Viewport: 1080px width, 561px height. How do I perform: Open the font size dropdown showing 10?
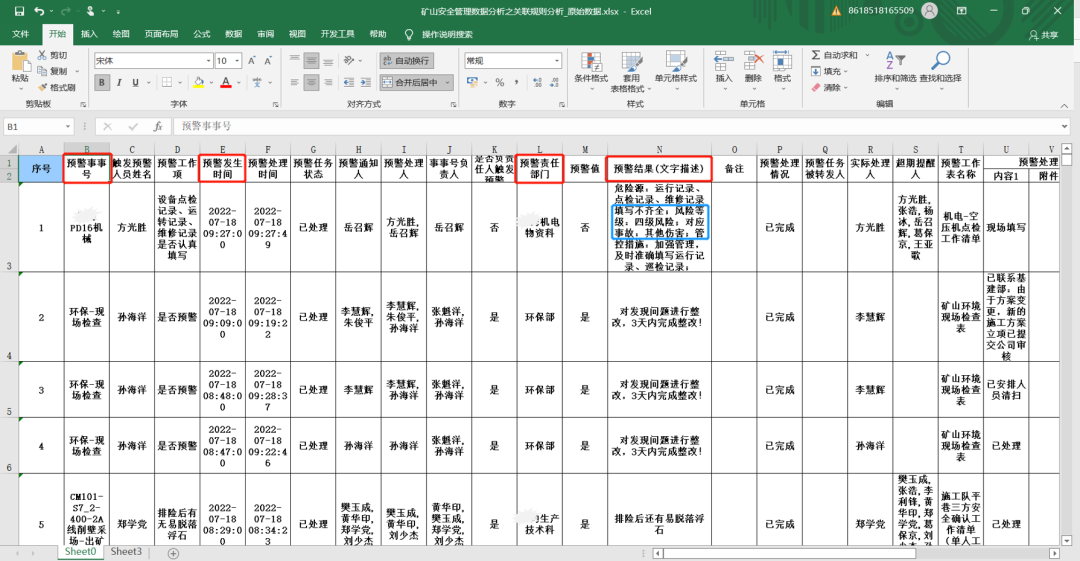[x=237, y=61]
